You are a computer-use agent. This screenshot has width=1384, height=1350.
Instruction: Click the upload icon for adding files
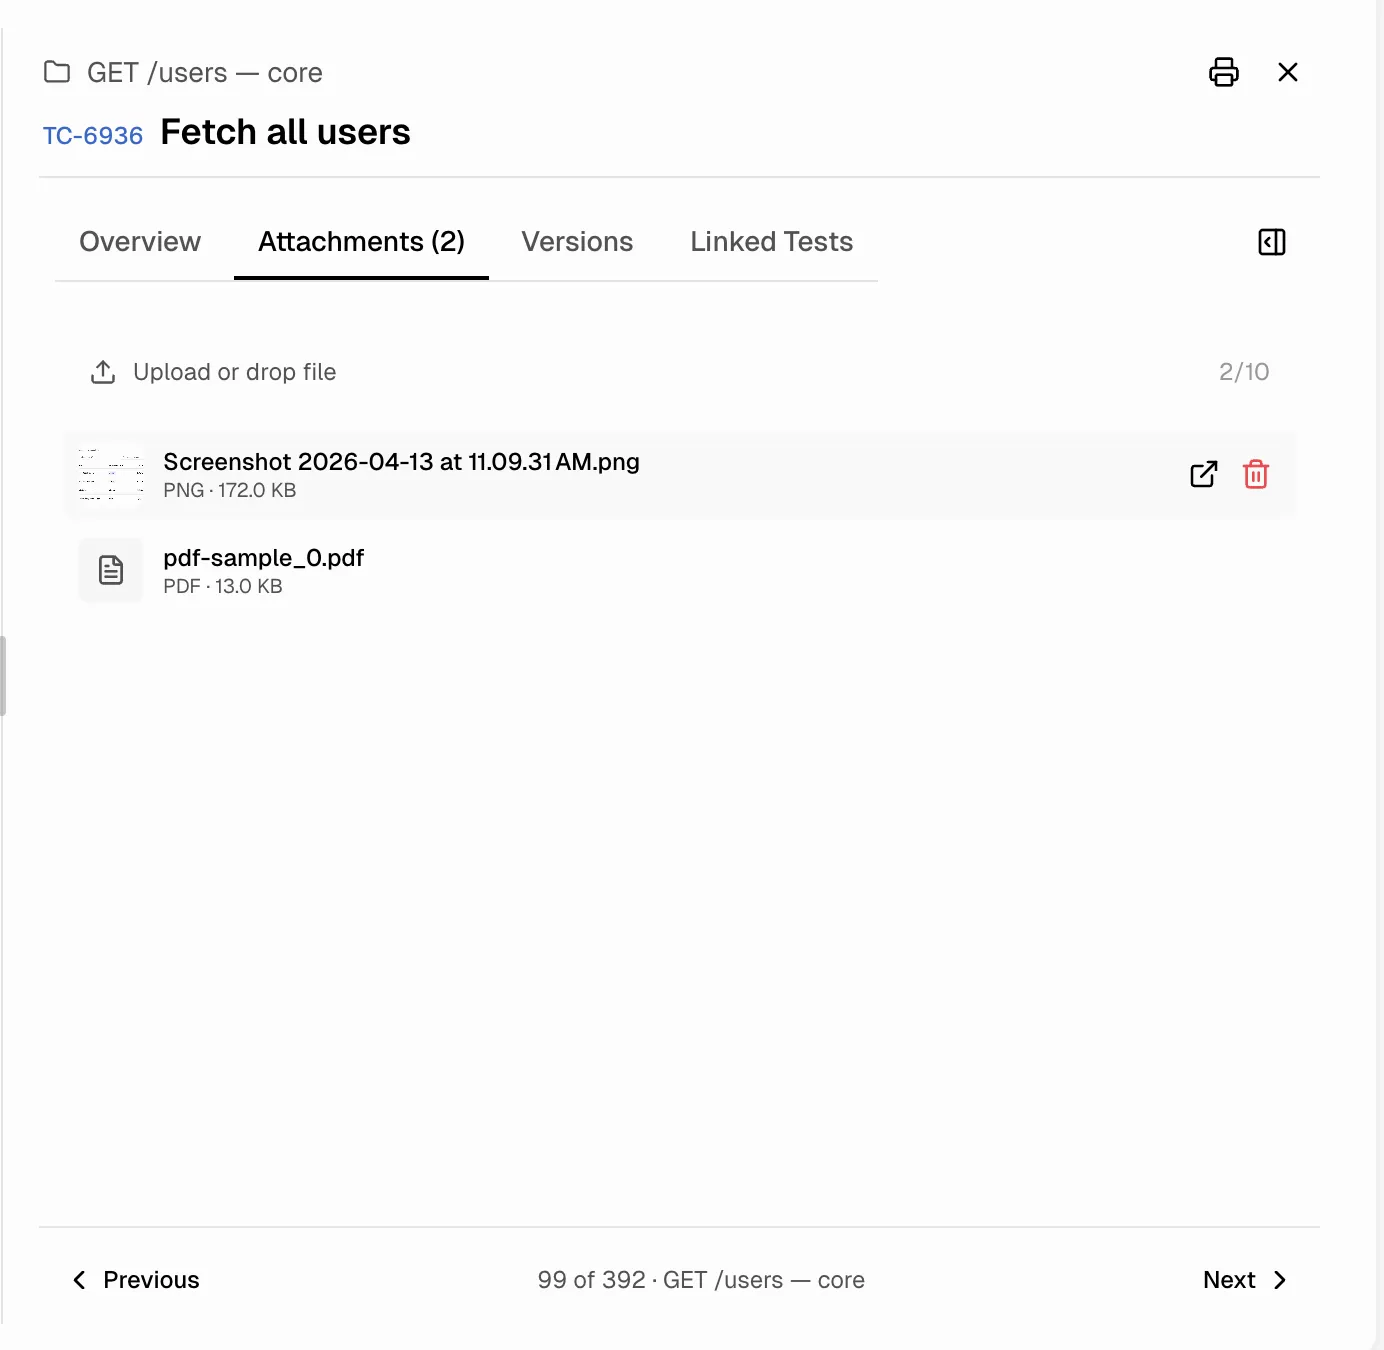103,371
